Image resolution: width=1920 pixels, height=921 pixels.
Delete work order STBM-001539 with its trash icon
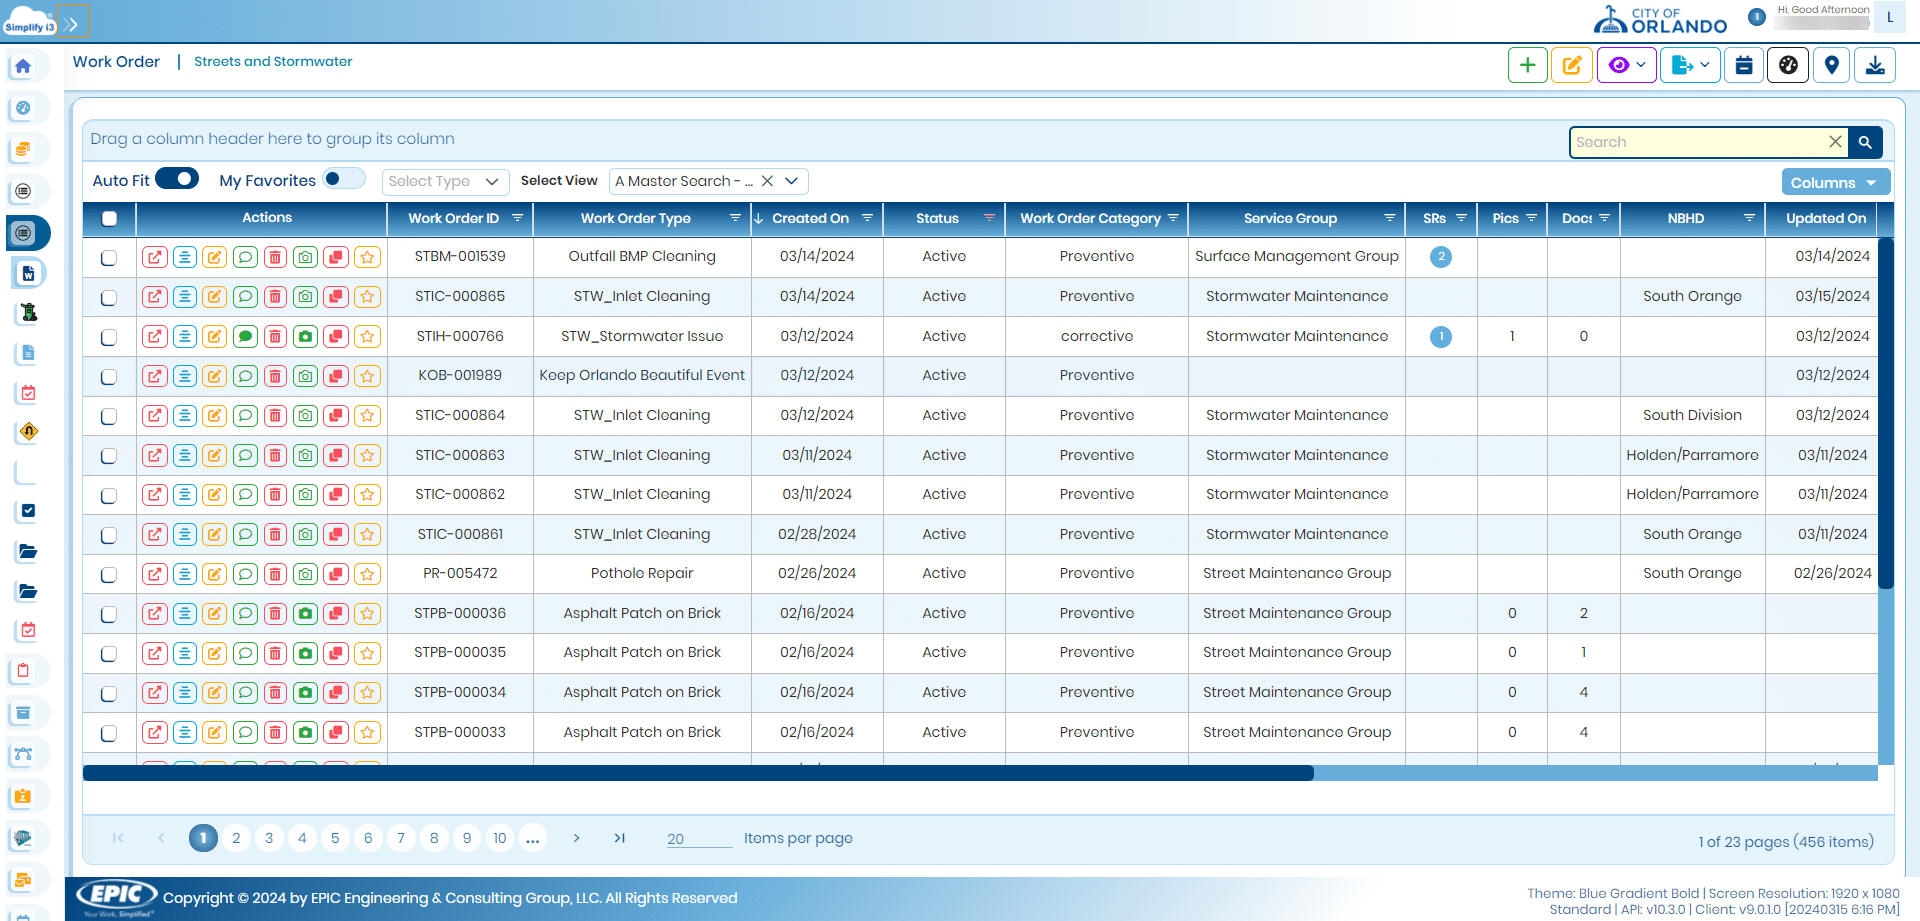(275, 257)
